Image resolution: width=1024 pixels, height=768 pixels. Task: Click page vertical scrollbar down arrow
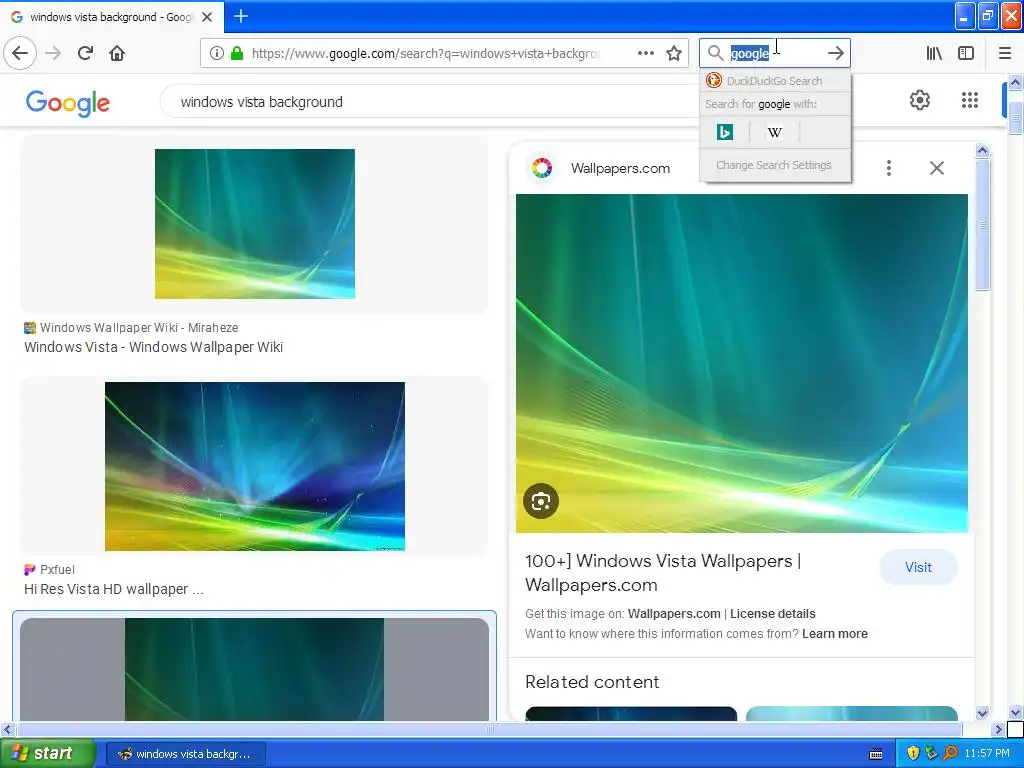pos(1015,712)
